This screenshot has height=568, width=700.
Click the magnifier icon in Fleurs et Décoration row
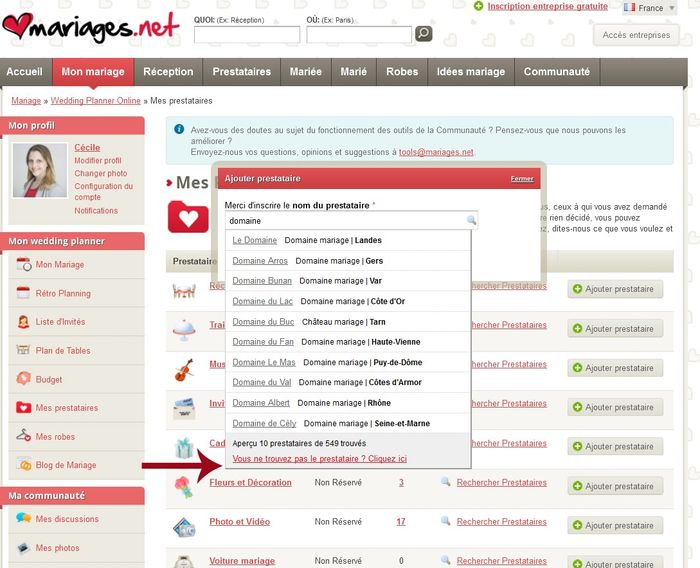[x=445, y=482]
